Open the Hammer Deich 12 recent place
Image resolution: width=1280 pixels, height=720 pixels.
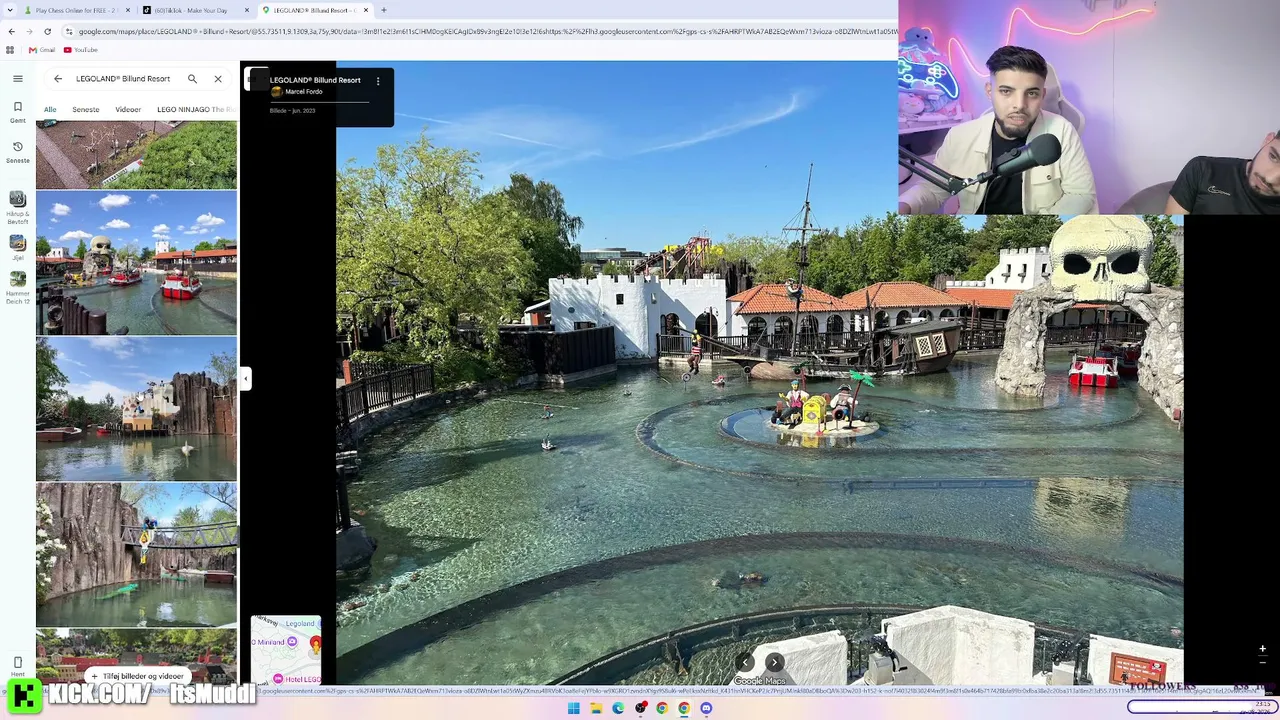point(18,288)
